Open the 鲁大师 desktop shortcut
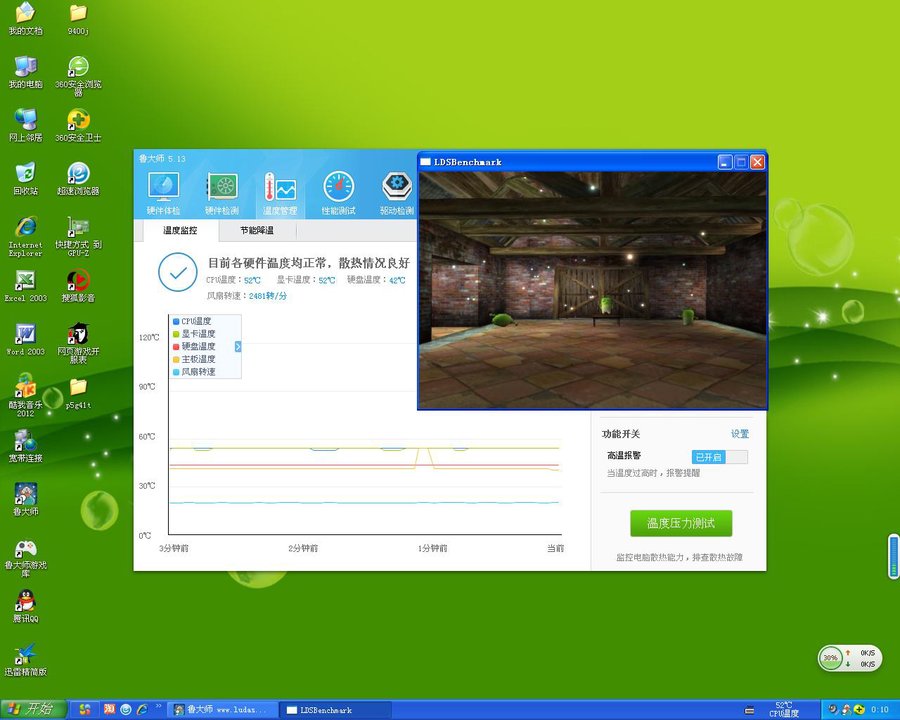 tap(25, 499)
